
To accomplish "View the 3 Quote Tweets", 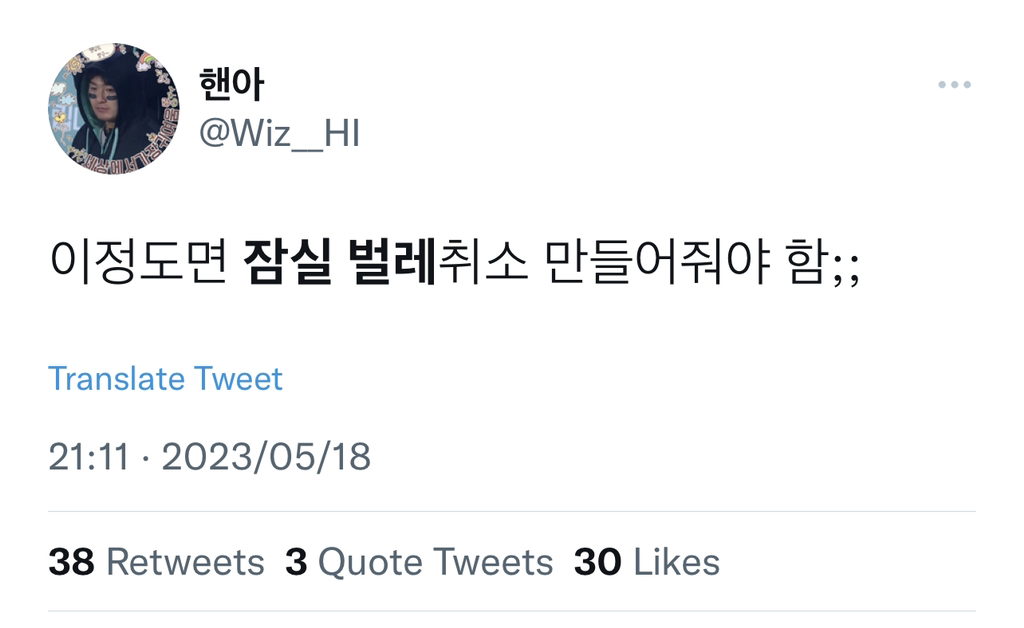I will pos(419,562).
